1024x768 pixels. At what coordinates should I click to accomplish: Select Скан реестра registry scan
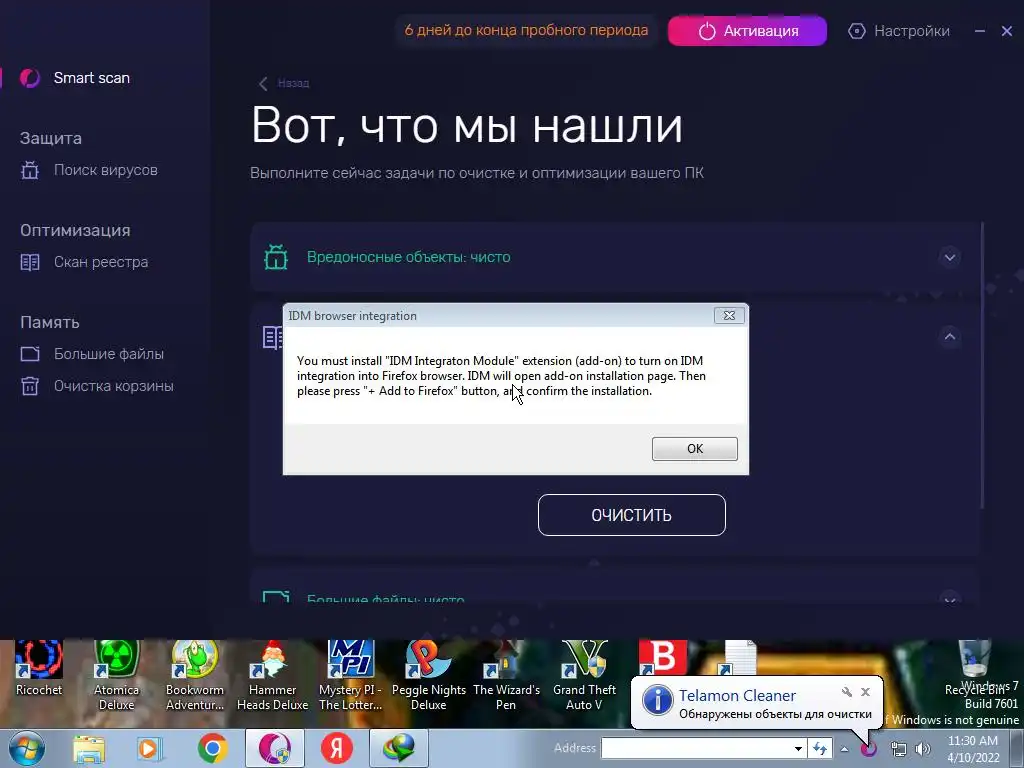(x=101, y=262)
